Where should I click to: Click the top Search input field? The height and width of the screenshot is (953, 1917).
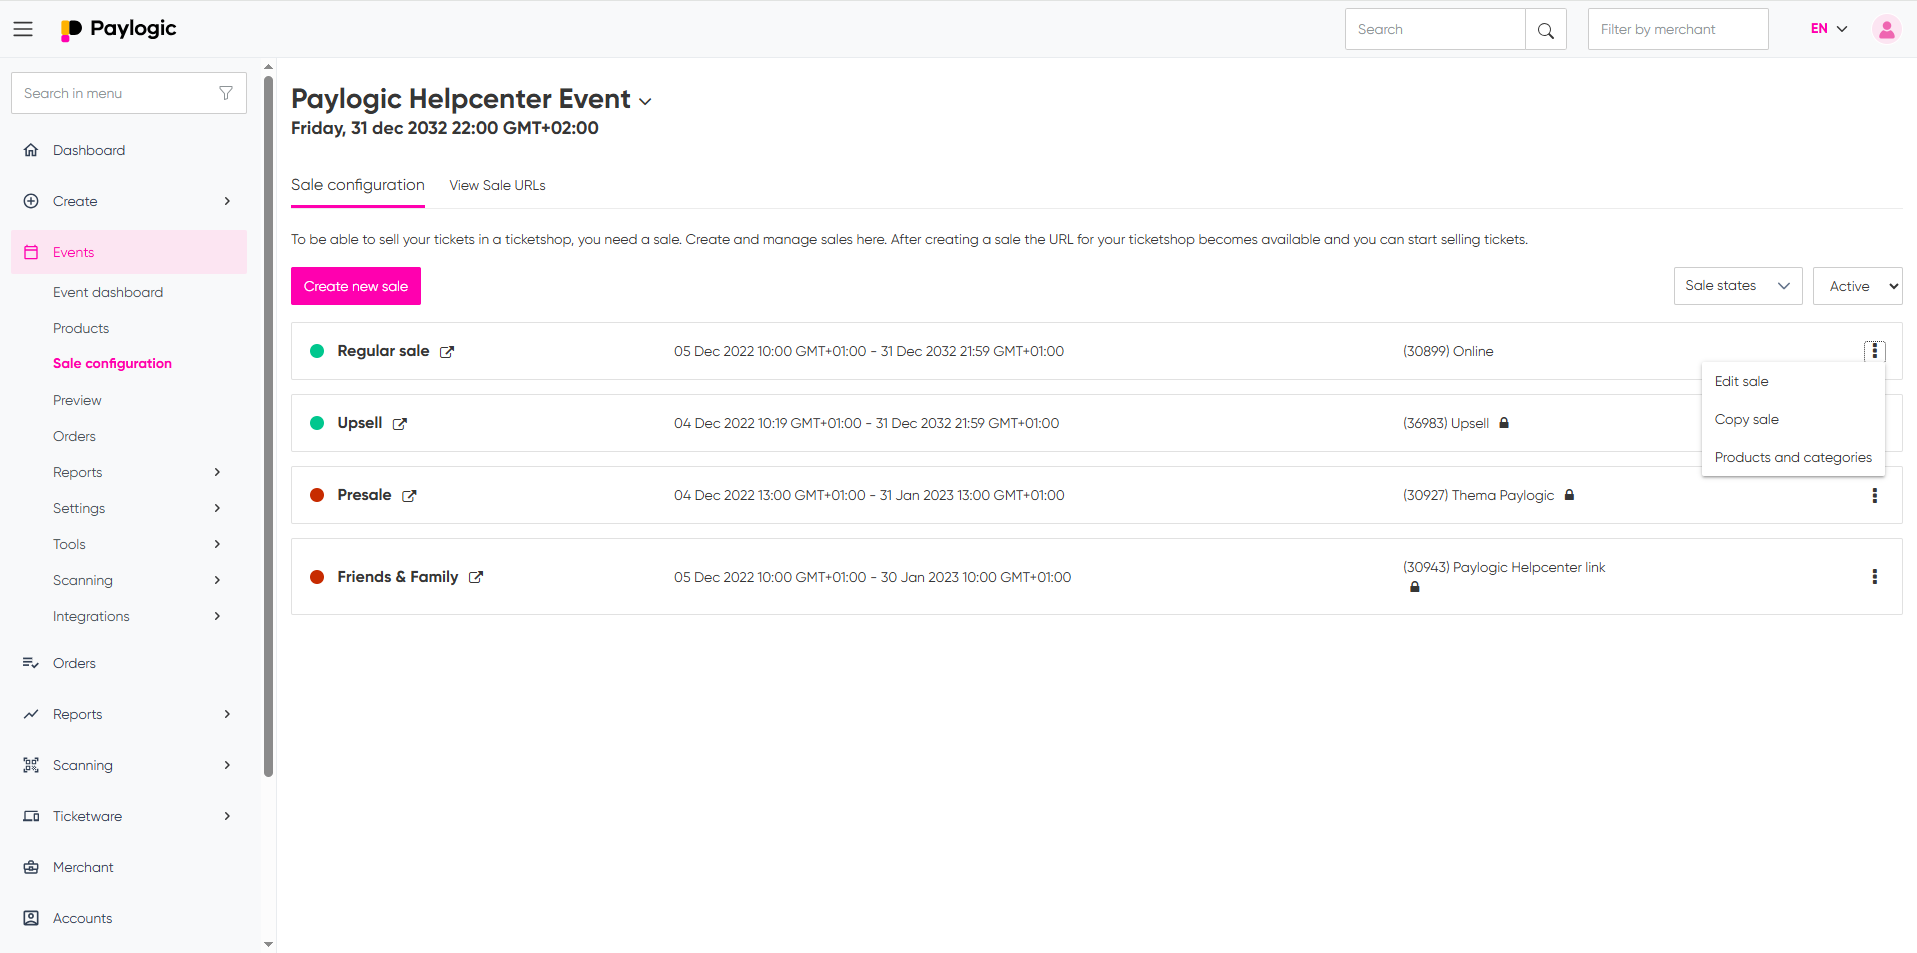pos(1435,30)
